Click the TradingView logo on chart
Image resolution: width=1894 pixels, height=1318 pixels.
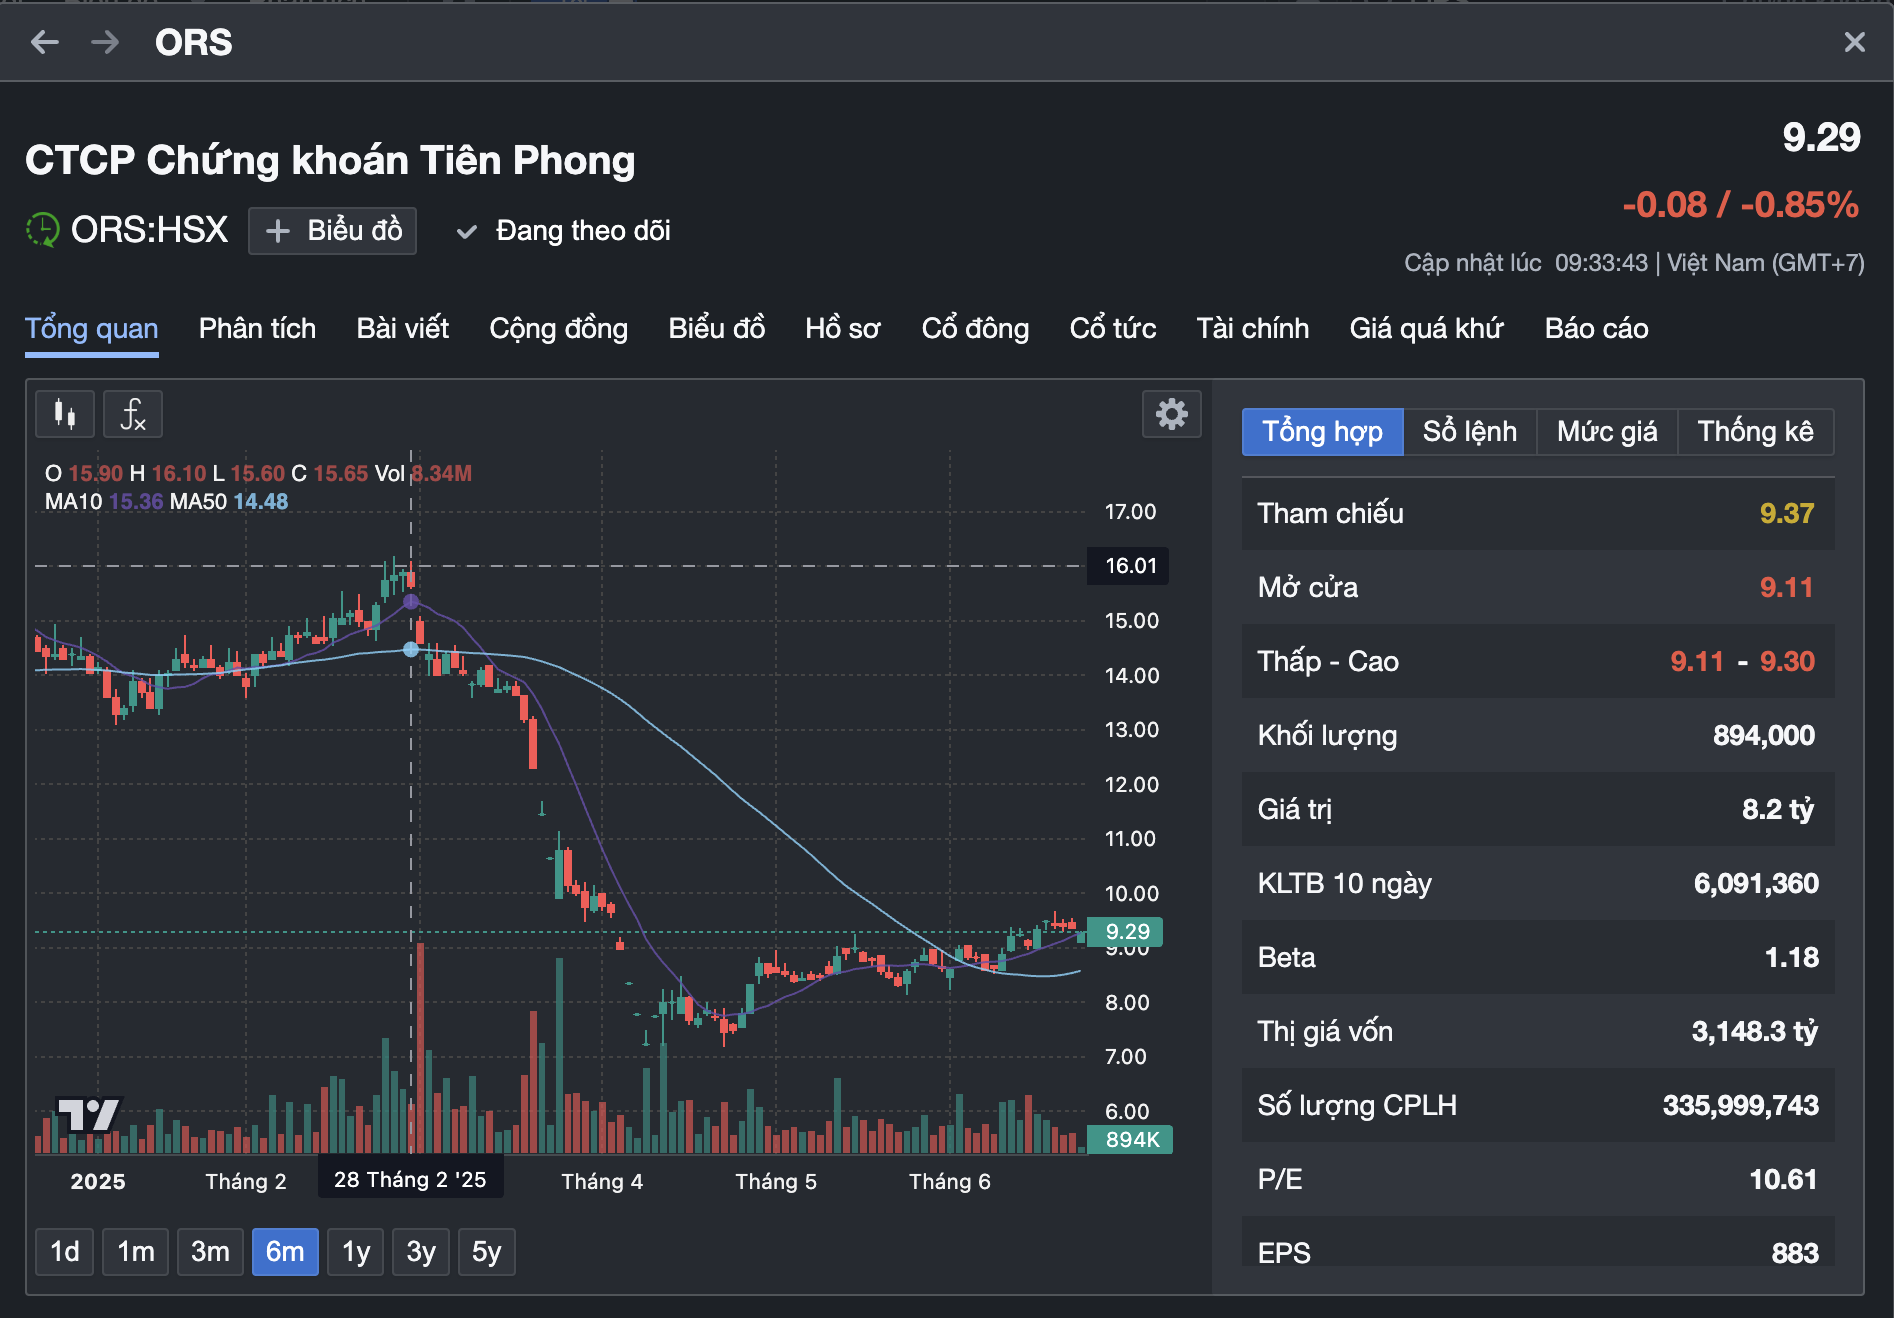point(88,1115)
